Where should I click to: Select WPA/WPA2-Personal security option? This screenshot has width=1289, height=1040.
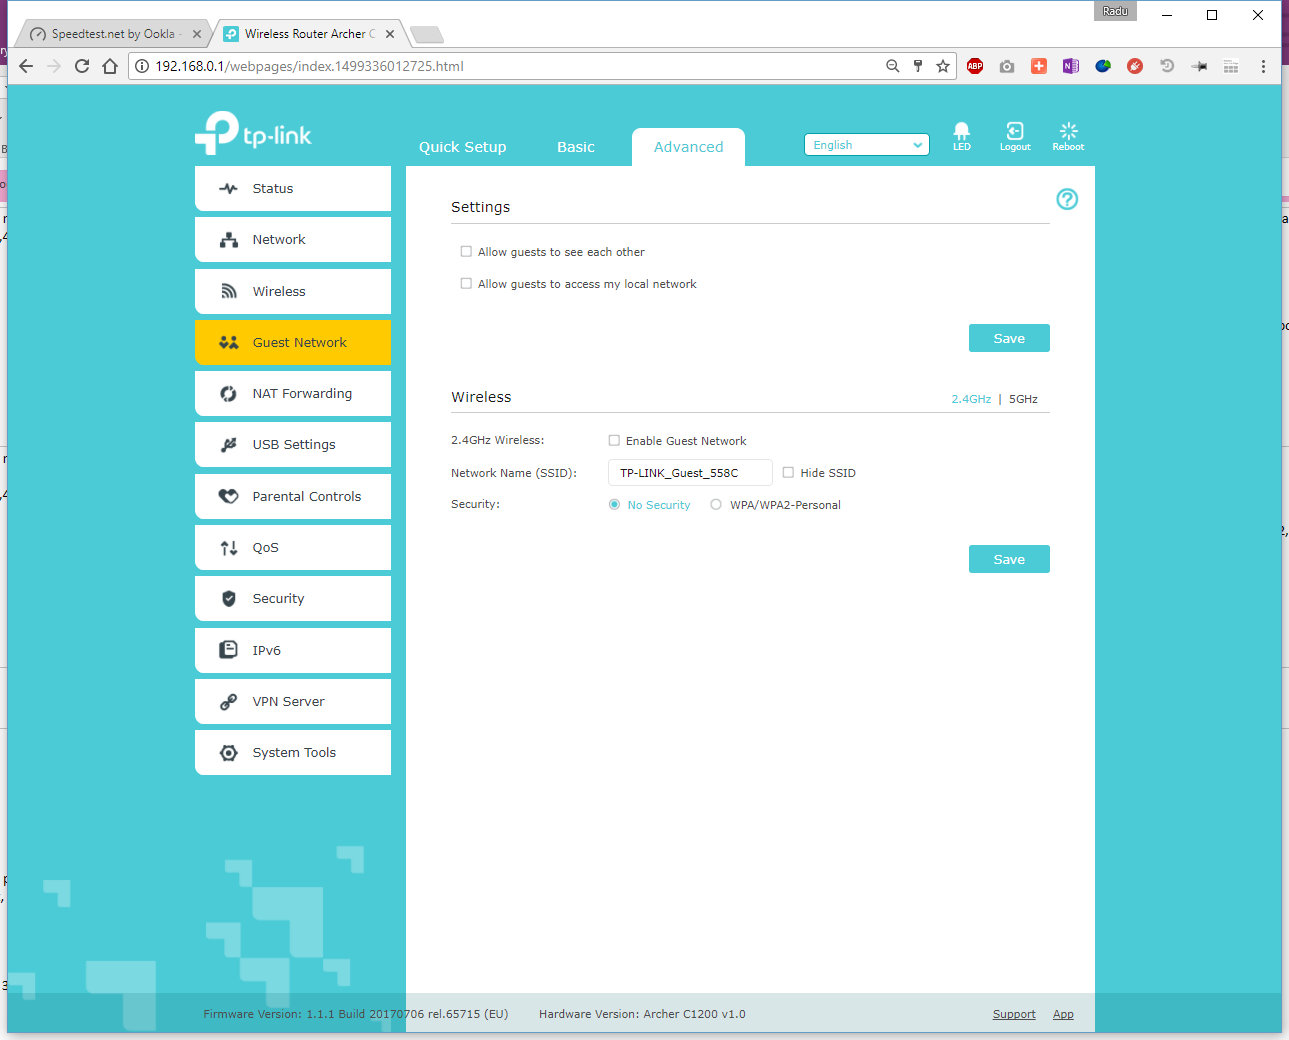pyautogui.click(x=716, y=505)
